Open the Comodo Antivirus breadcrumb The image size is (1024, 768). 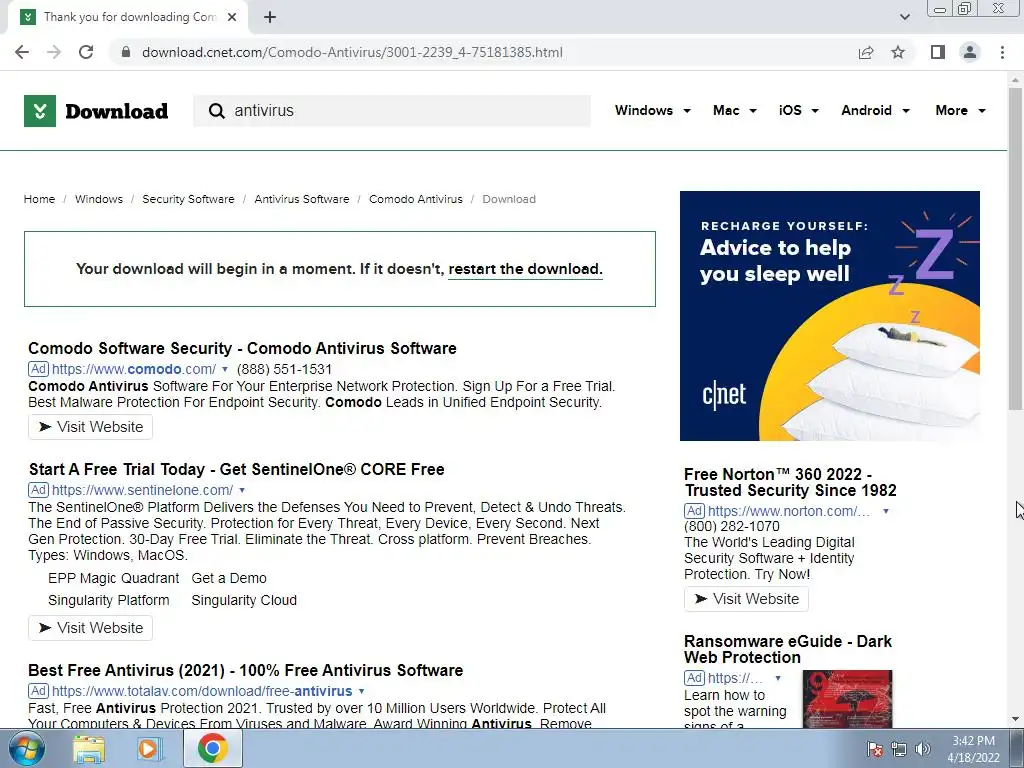[415, 199]
